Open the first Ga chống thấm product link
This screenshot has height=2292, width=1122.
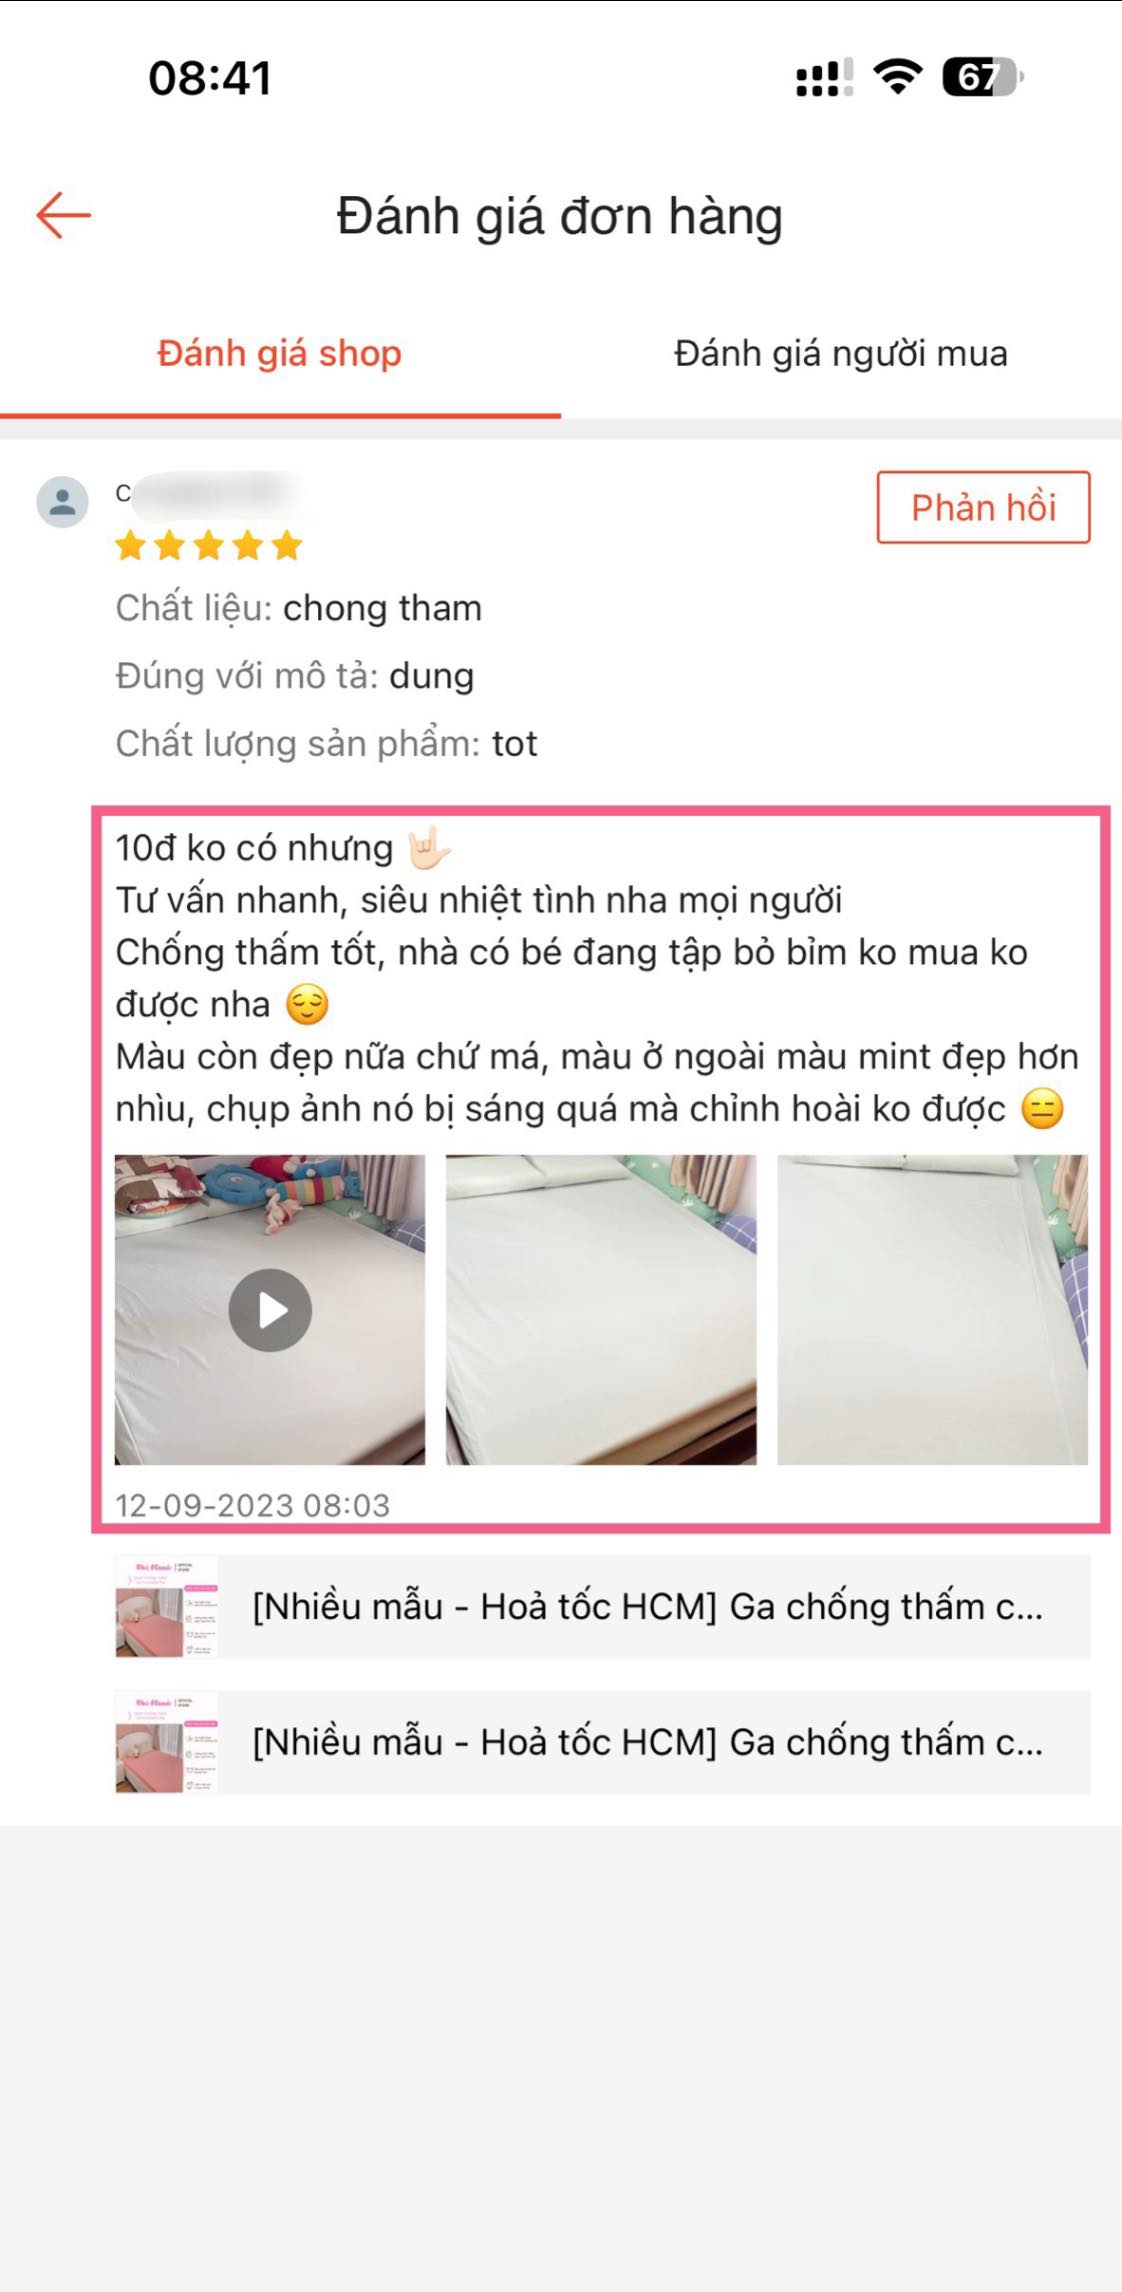click(x=602, y=1607)
